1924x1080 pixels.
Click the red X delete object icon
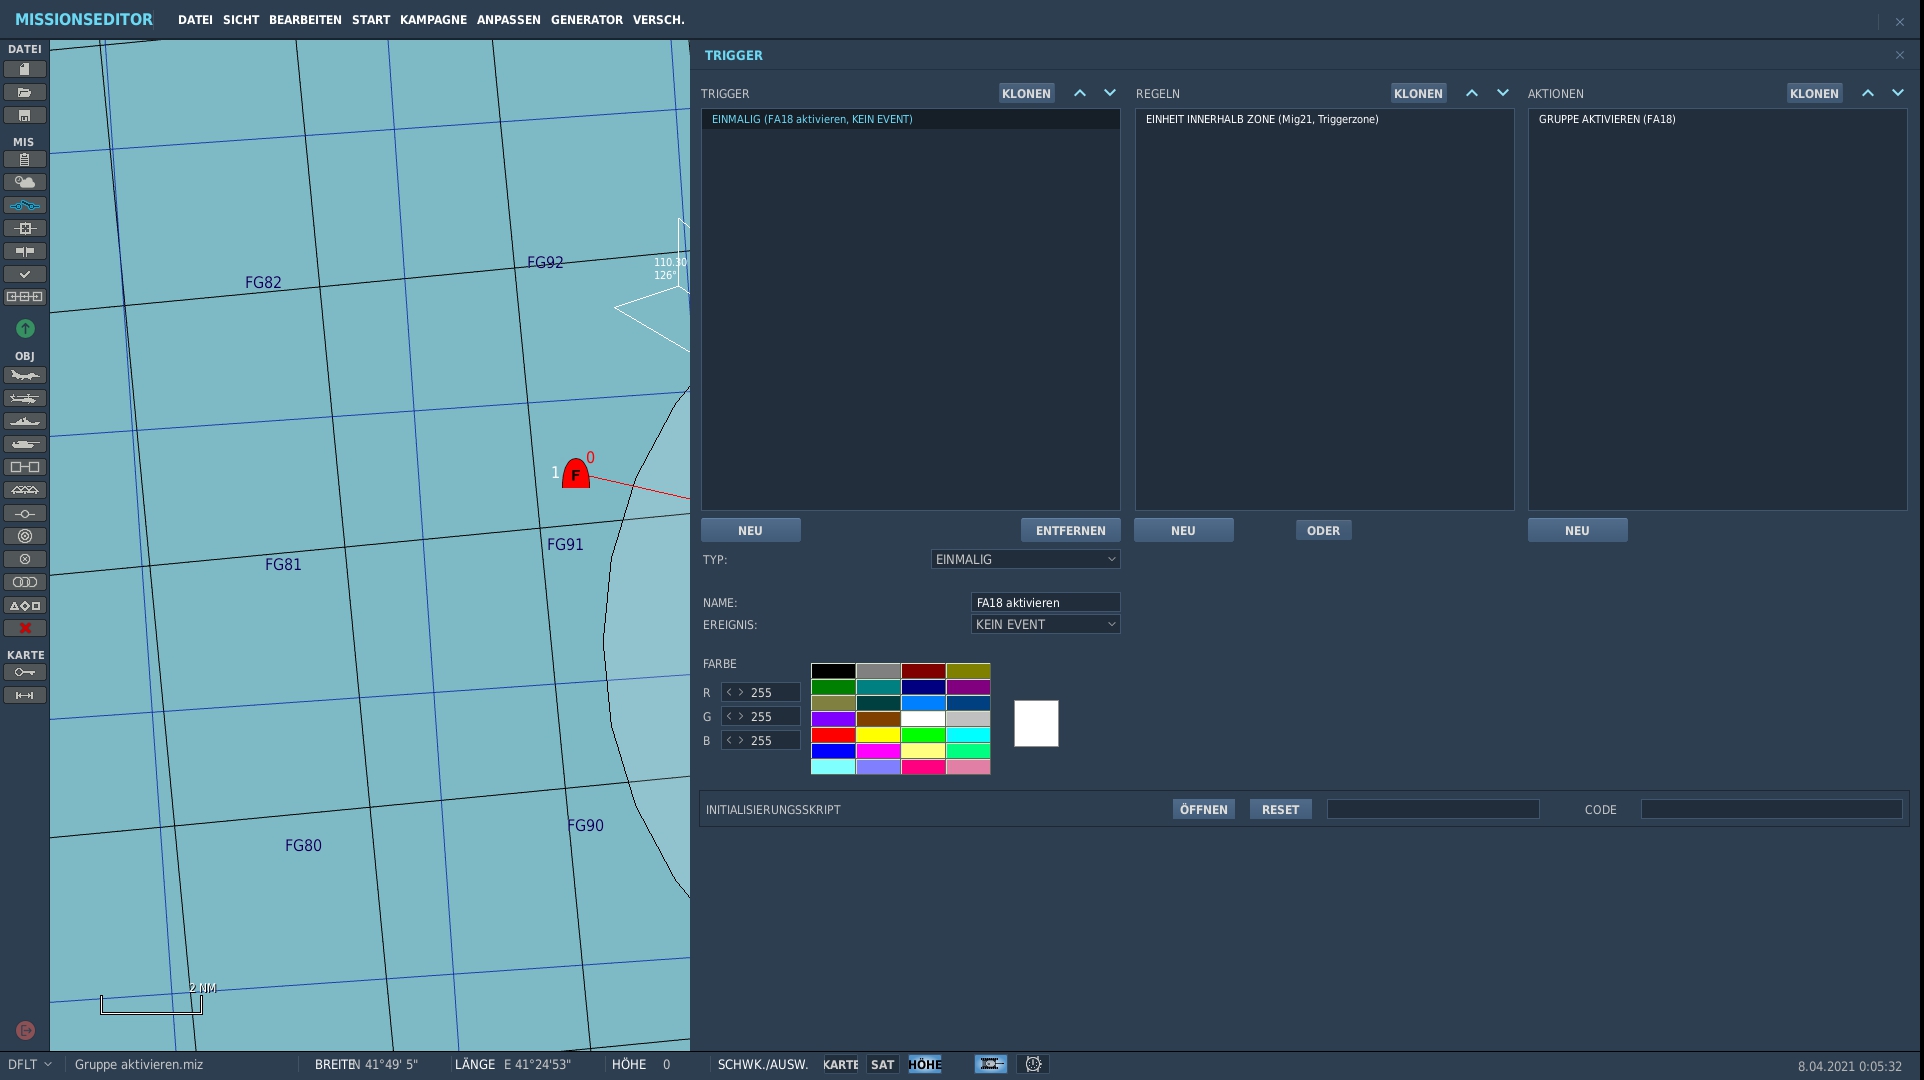pyautogui.click(x=25, y=628)
